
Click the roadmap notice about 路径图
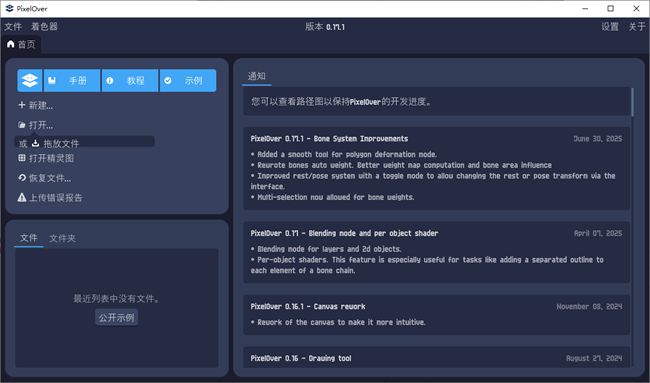(x=437, y=102)
